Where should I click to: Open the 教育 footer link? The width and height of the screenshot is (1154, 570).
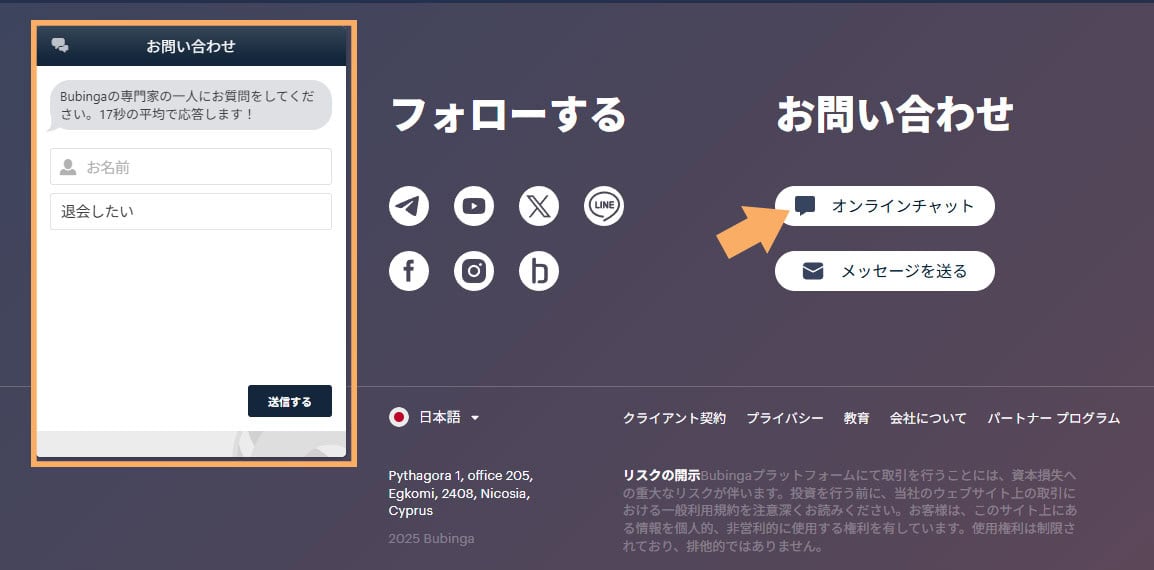[857, 418]
